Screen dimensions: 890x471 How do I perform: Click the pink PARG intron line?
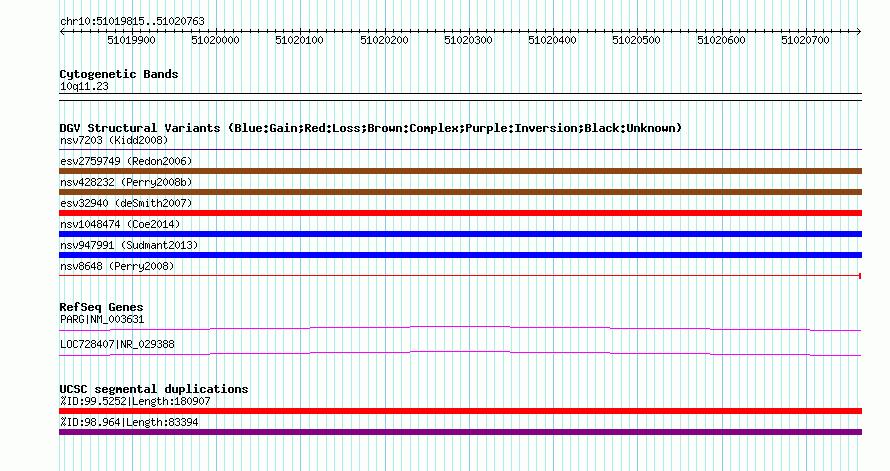pos(460,329)
